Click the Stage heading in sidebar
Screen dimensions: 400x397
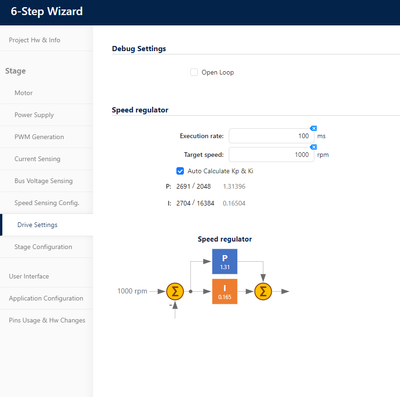coord(15,71)
